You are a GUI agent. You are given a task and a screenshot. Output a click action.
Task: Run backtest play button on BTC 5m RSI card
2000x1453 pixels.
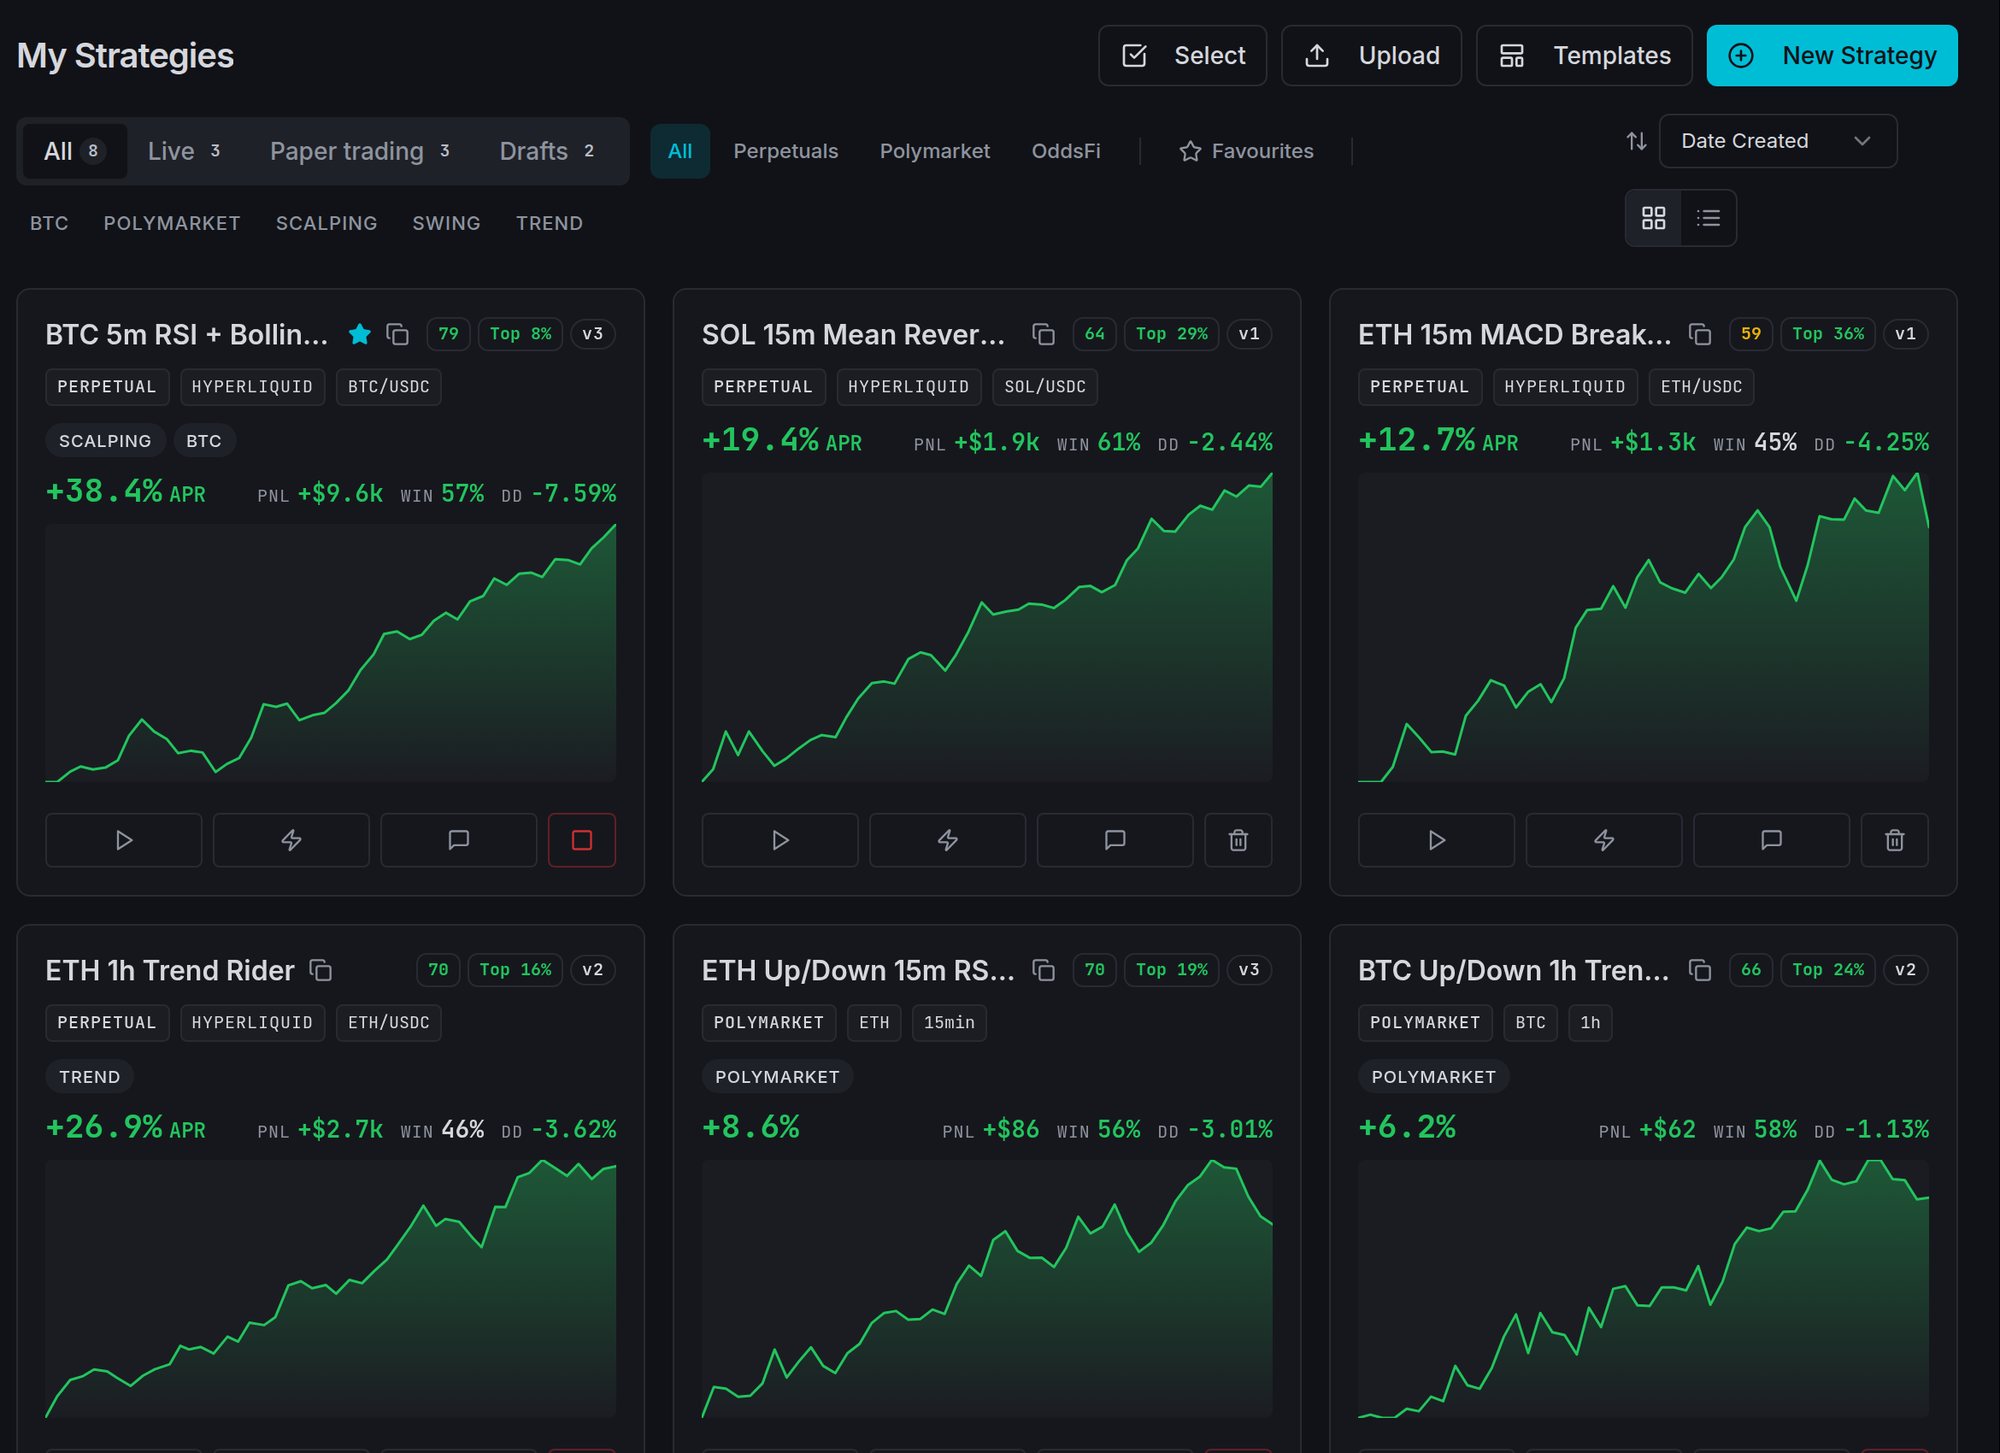coord(124,840)
